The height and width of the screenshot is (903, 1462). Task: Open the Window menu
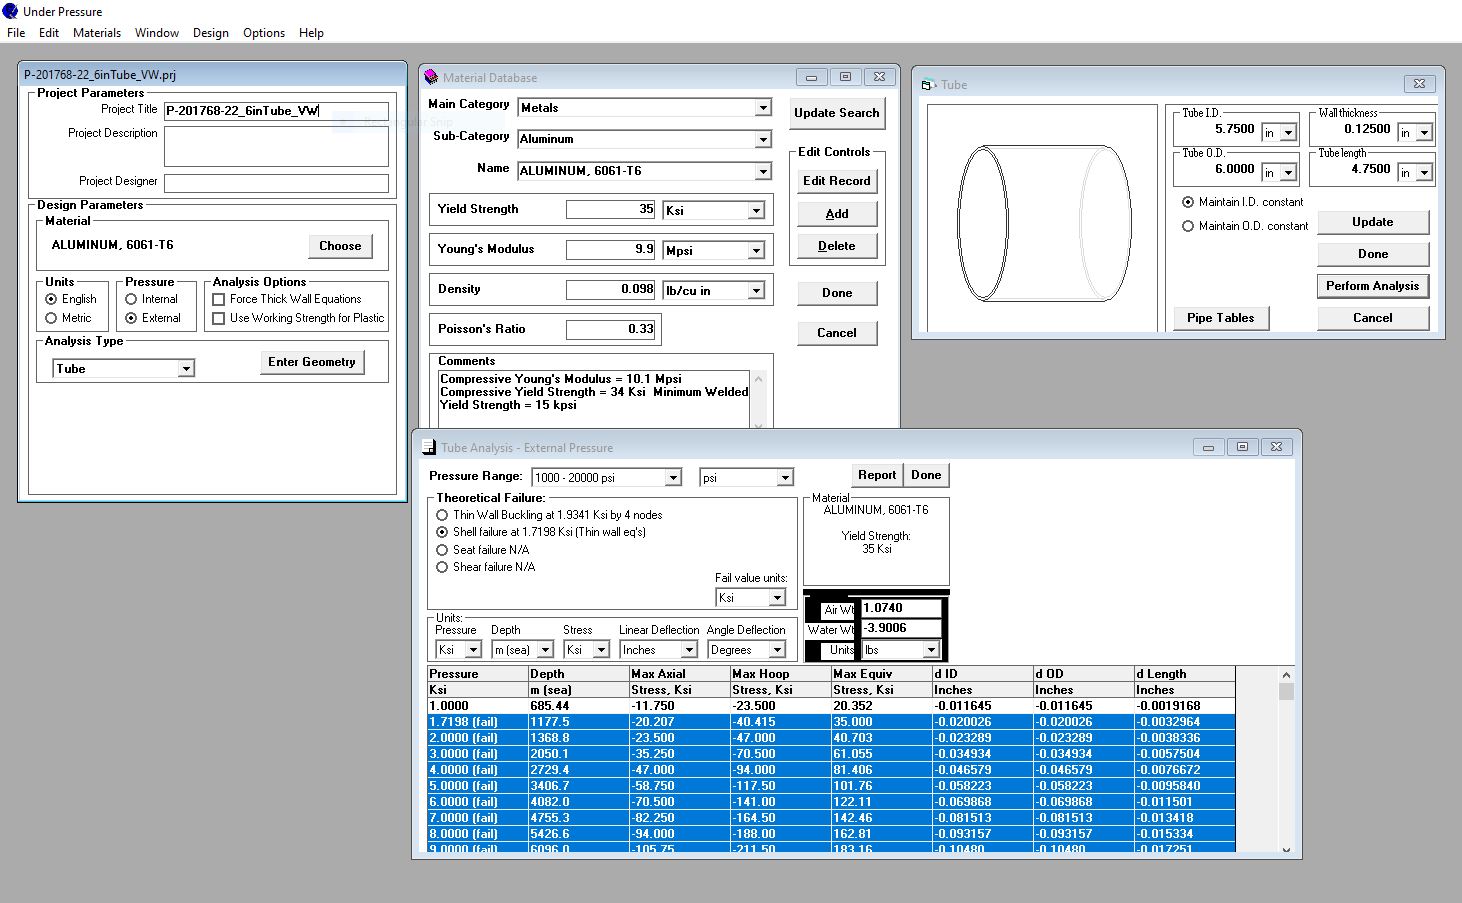[x=157, y=33]
